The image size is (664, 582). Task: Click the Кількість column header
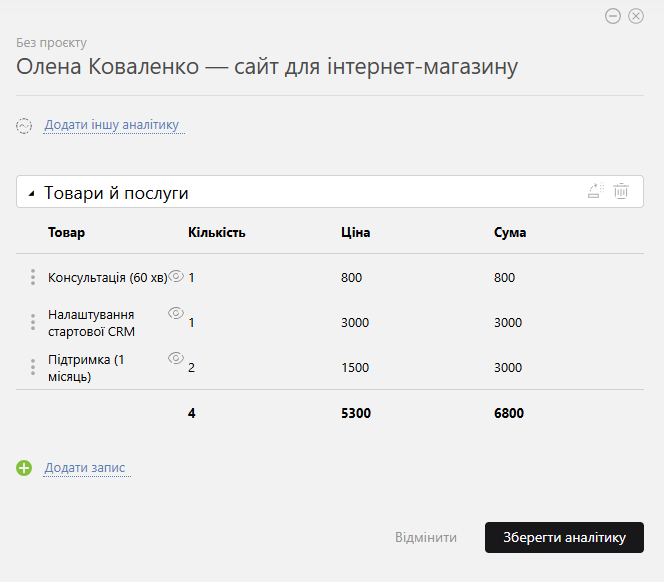click(217, 233)
